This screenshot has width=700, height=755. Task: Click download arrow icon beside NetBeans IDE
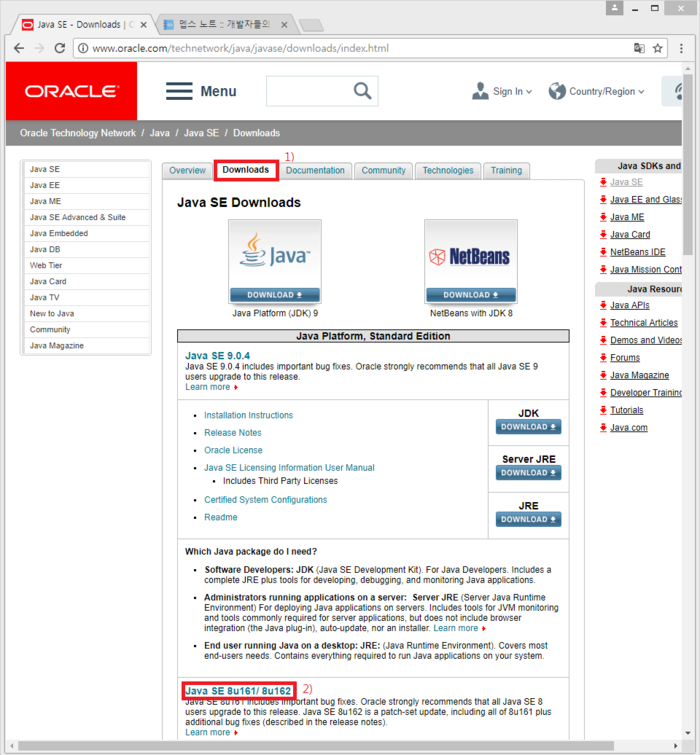603,252
